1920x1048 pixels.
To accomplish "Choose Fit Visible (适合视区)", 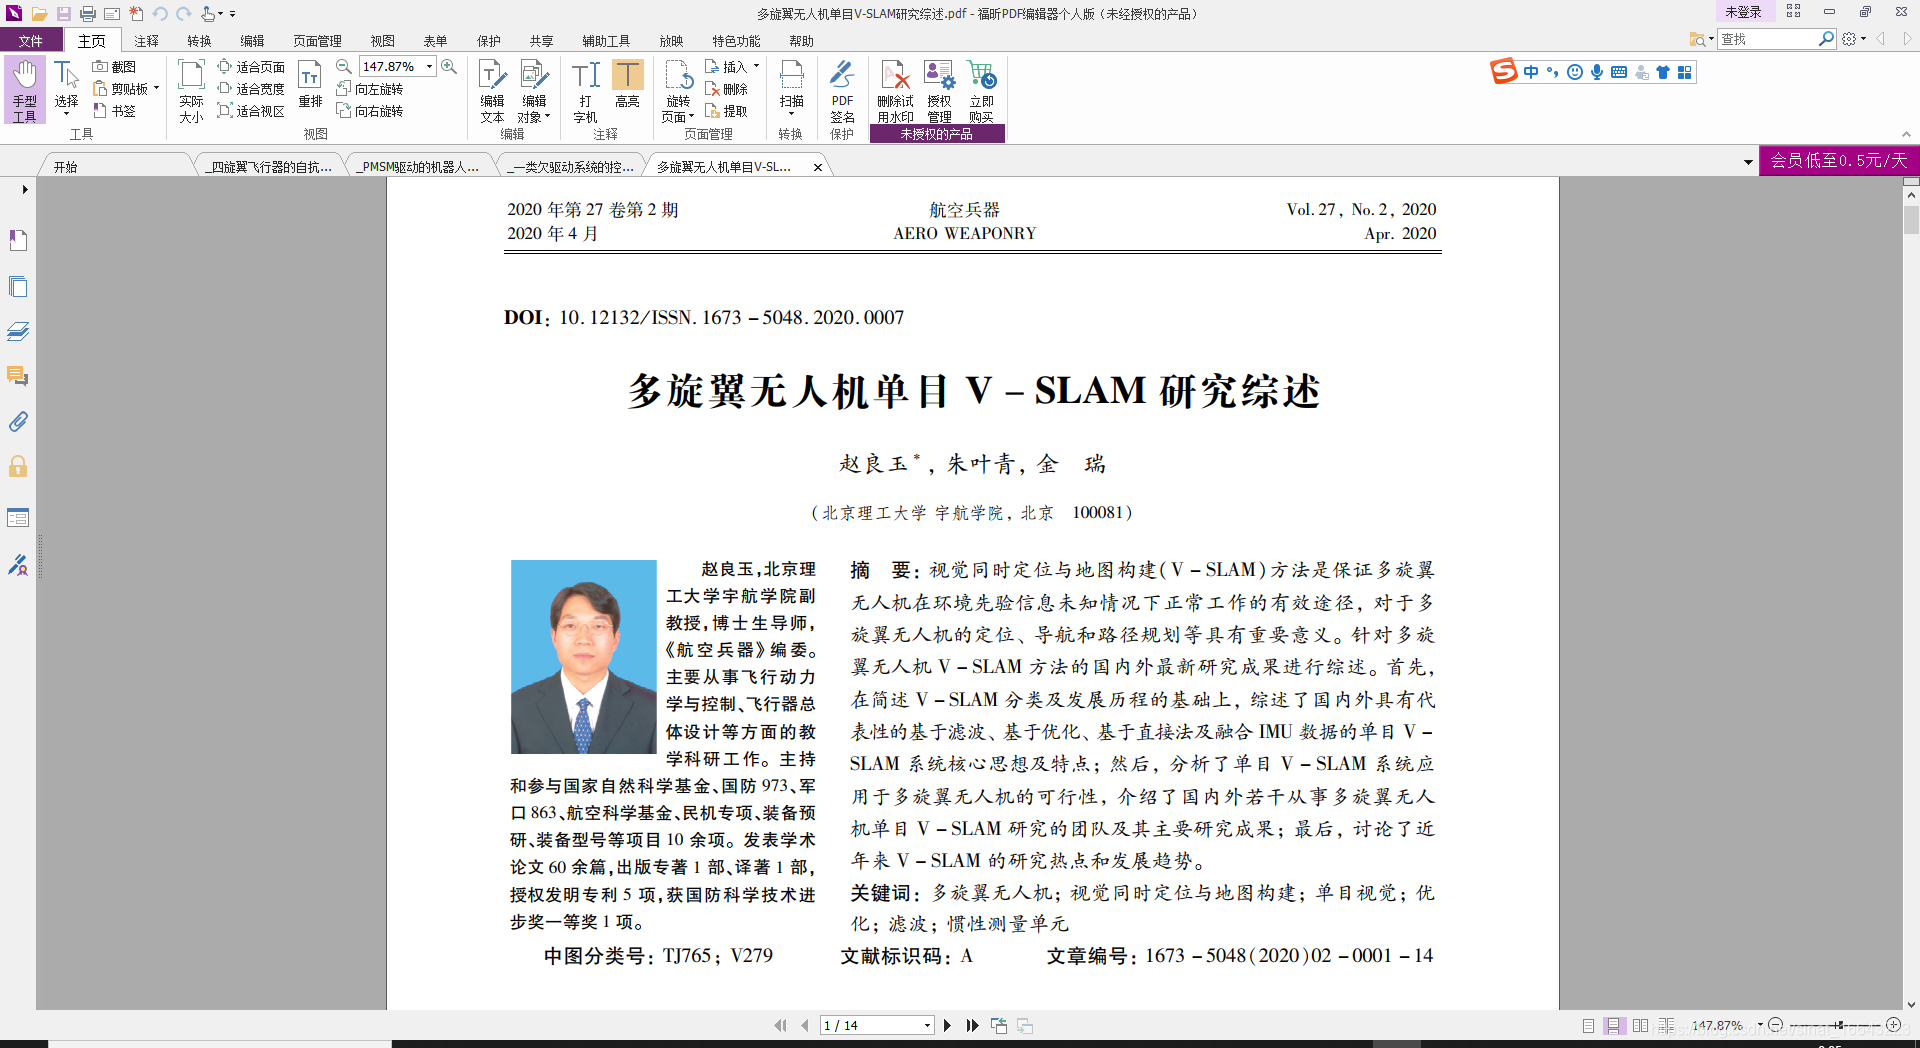I will tap(251, 111).
